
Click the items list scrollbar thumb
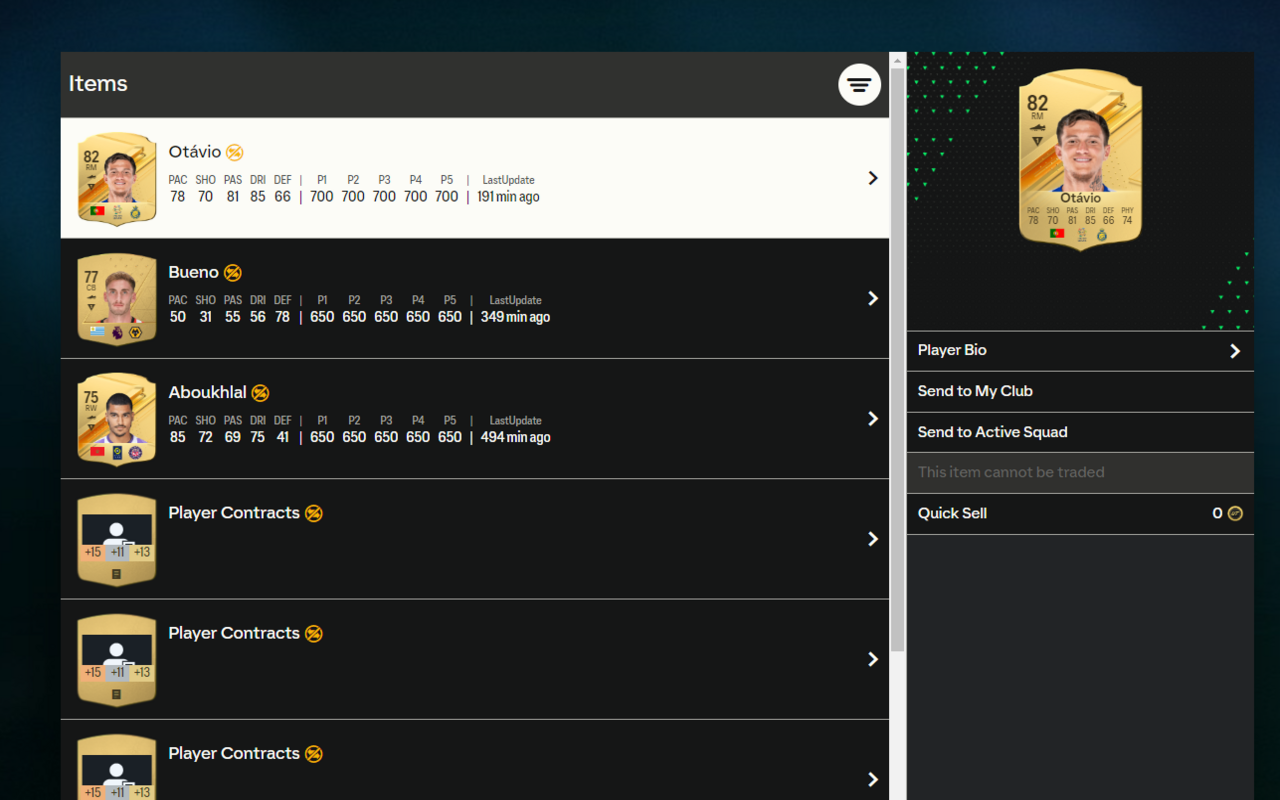tap(897, 360)
